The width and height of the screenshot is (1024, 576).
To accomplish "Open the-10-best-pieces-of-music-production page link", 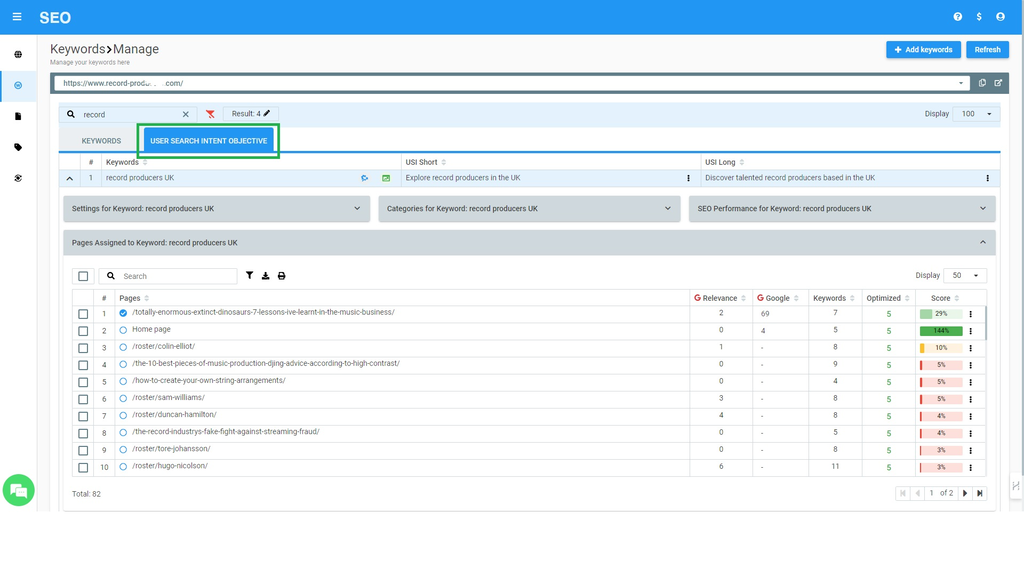I will [x=266, y=363].
